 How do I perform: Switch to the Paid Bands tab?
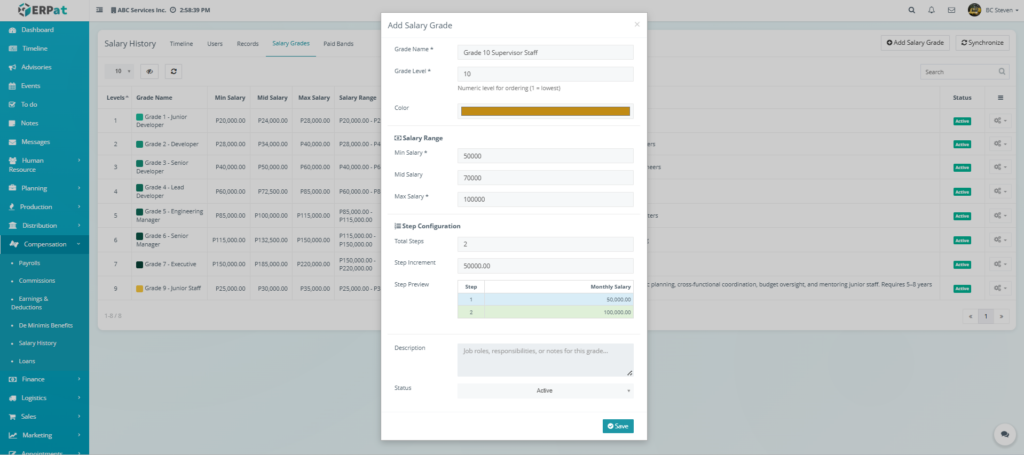click(338, 44)
